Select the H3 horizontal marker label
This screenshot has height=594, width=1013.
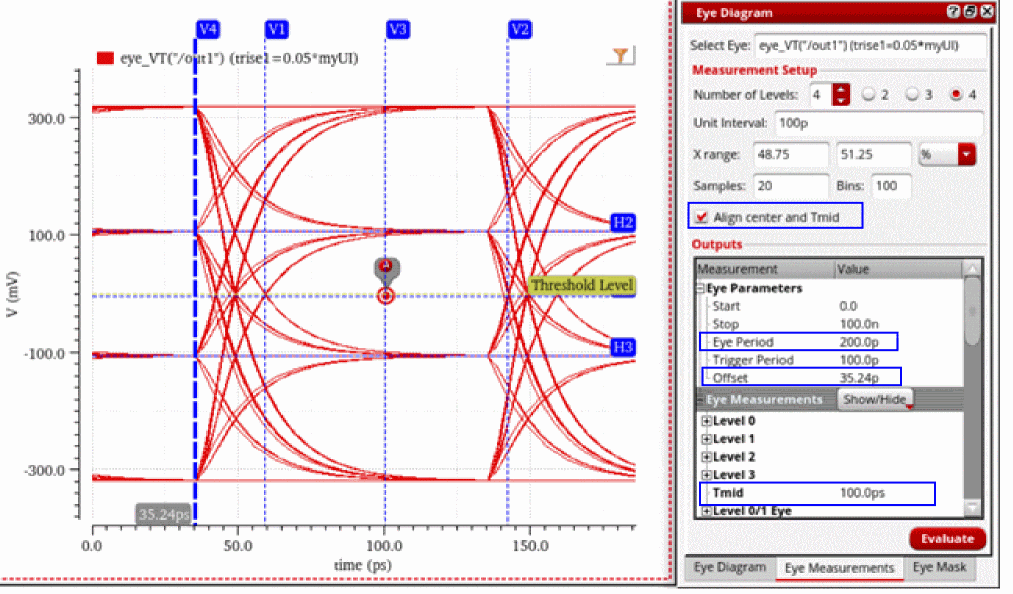623,347
